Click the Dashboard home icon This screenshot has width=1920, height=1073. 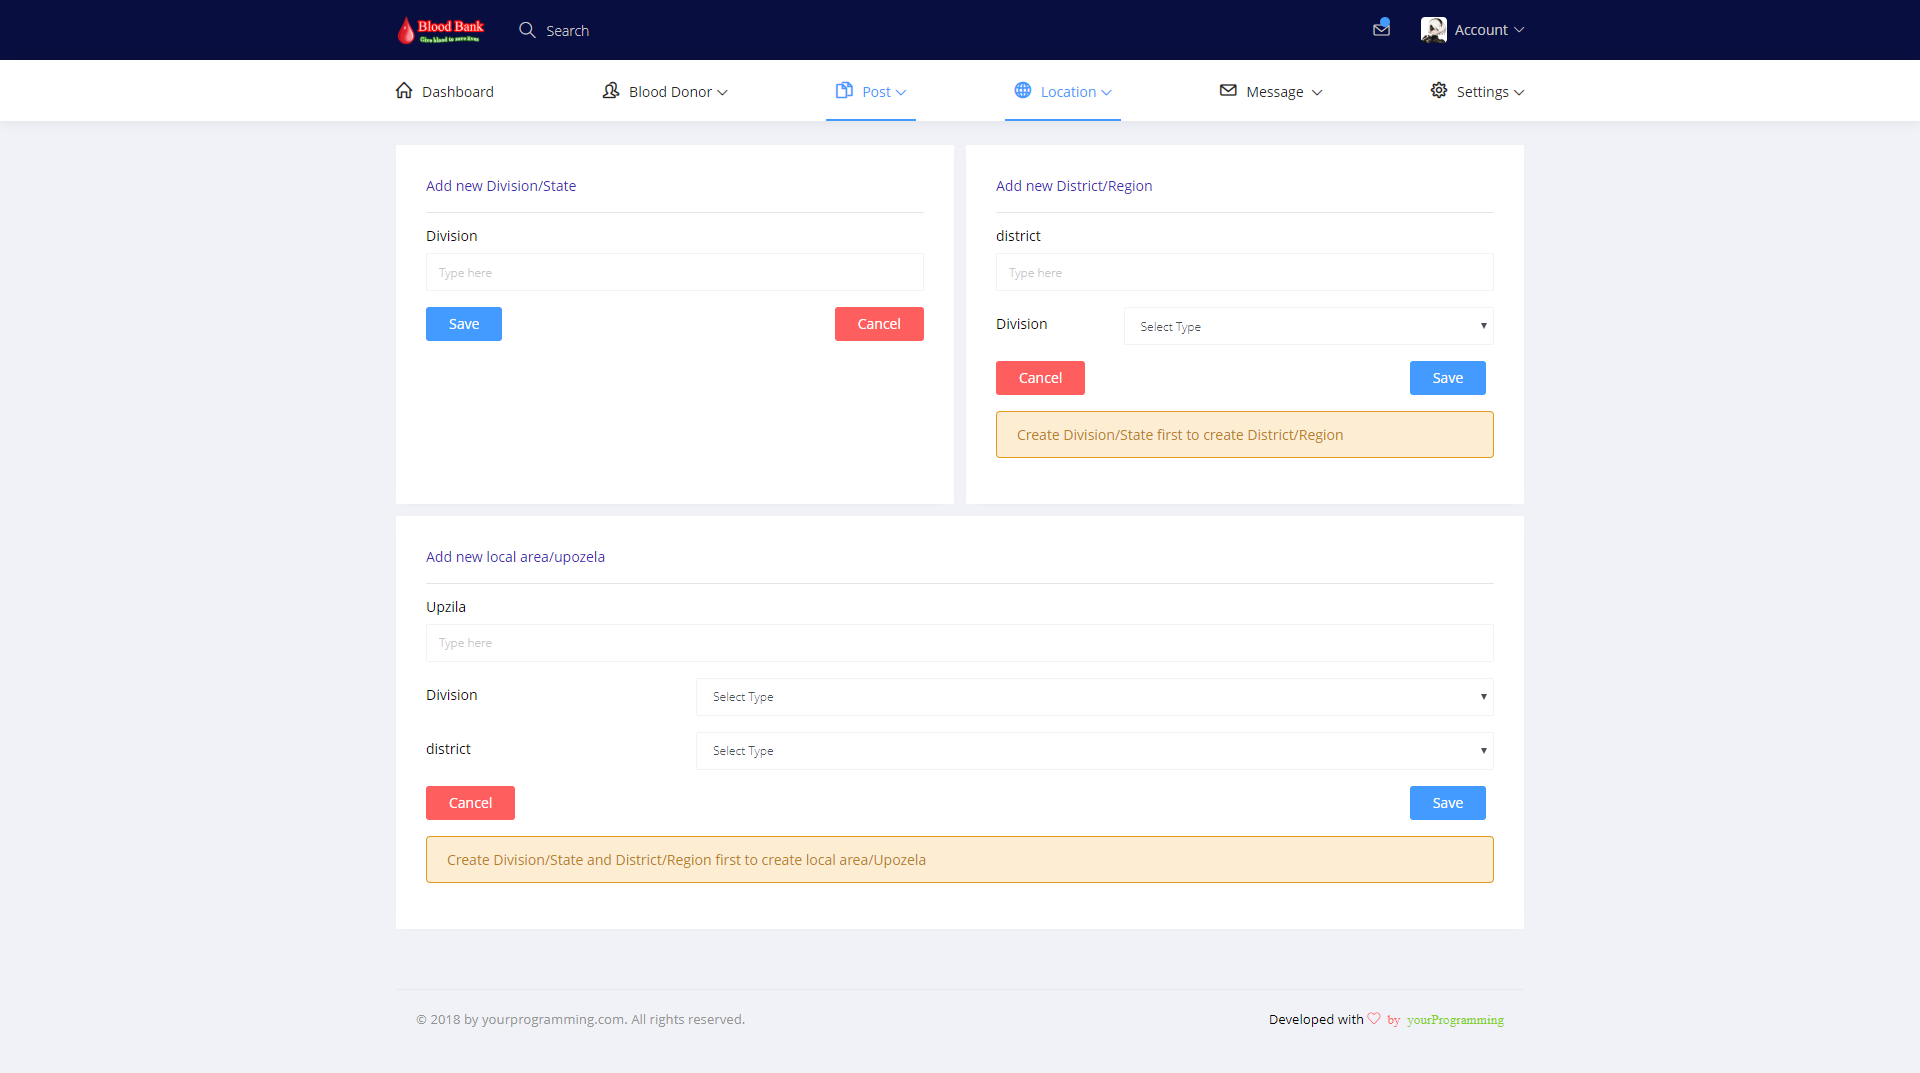pyautogui.click(x=404, y=91)
